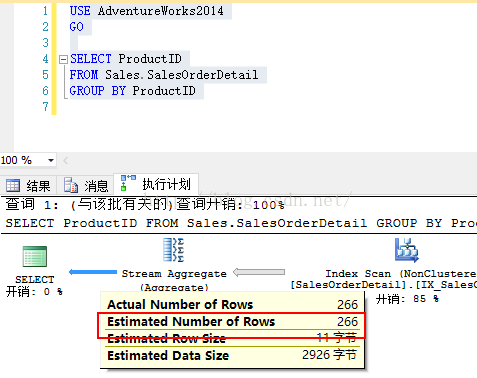Click ProductID on editor line 4
This screenshot has width=477, height=378.
150,59
